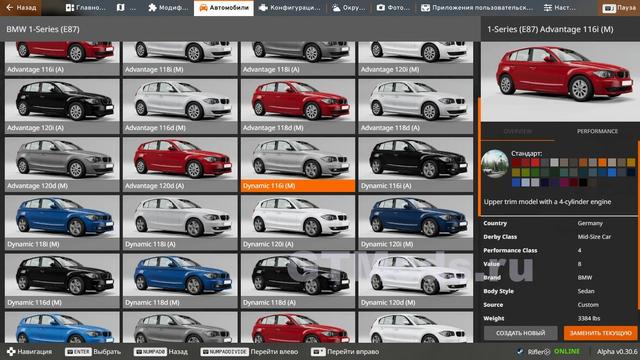Click the ENTER Выбрать hint
This screenshot has width=640, height=360.
(93, 351)
